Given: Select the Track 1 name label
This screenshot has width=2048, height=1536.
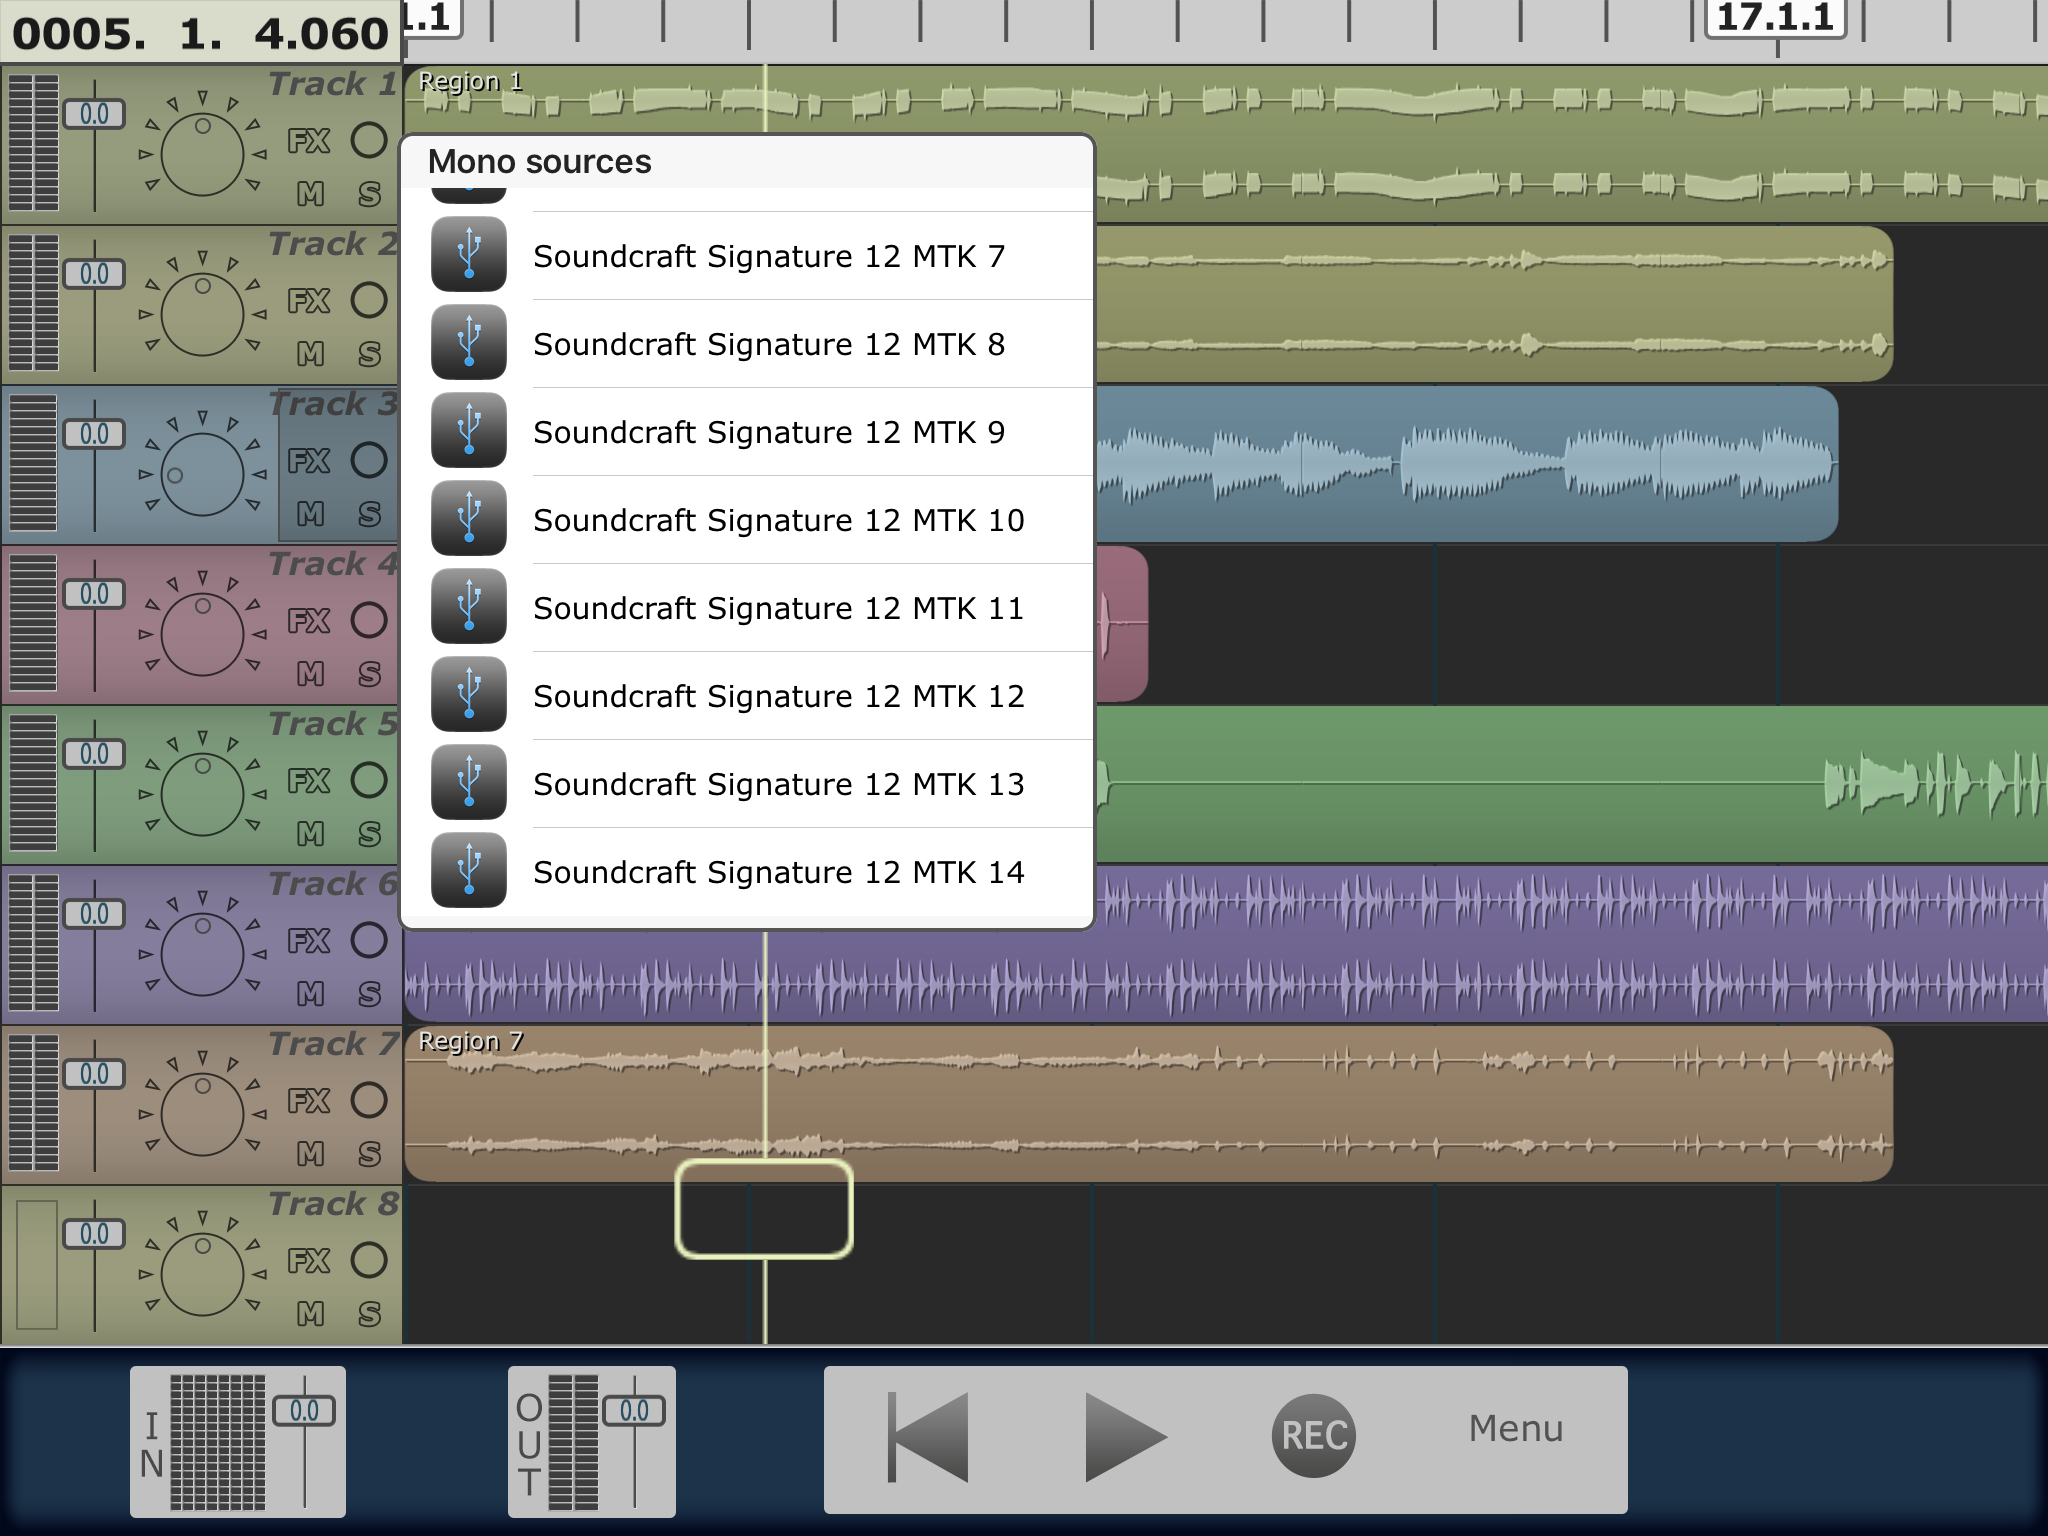Looking at the screenshot, I should [x=333, y=84].
